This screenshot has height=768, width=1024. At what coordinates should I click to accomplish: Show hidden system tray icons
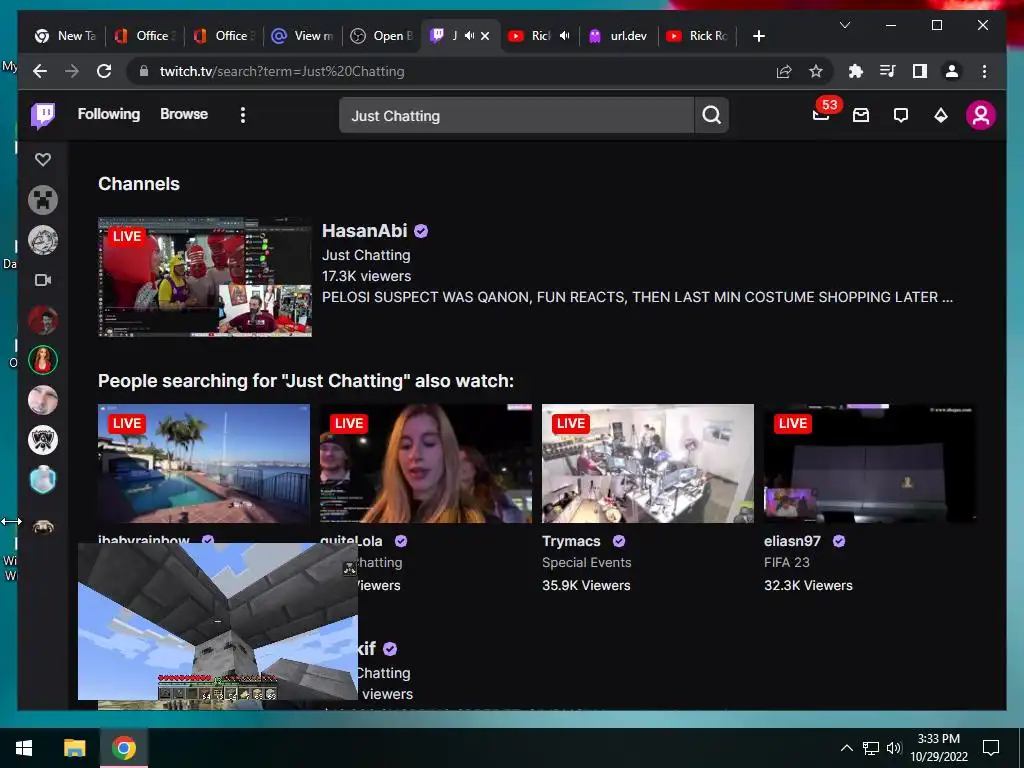click(846, 748)
